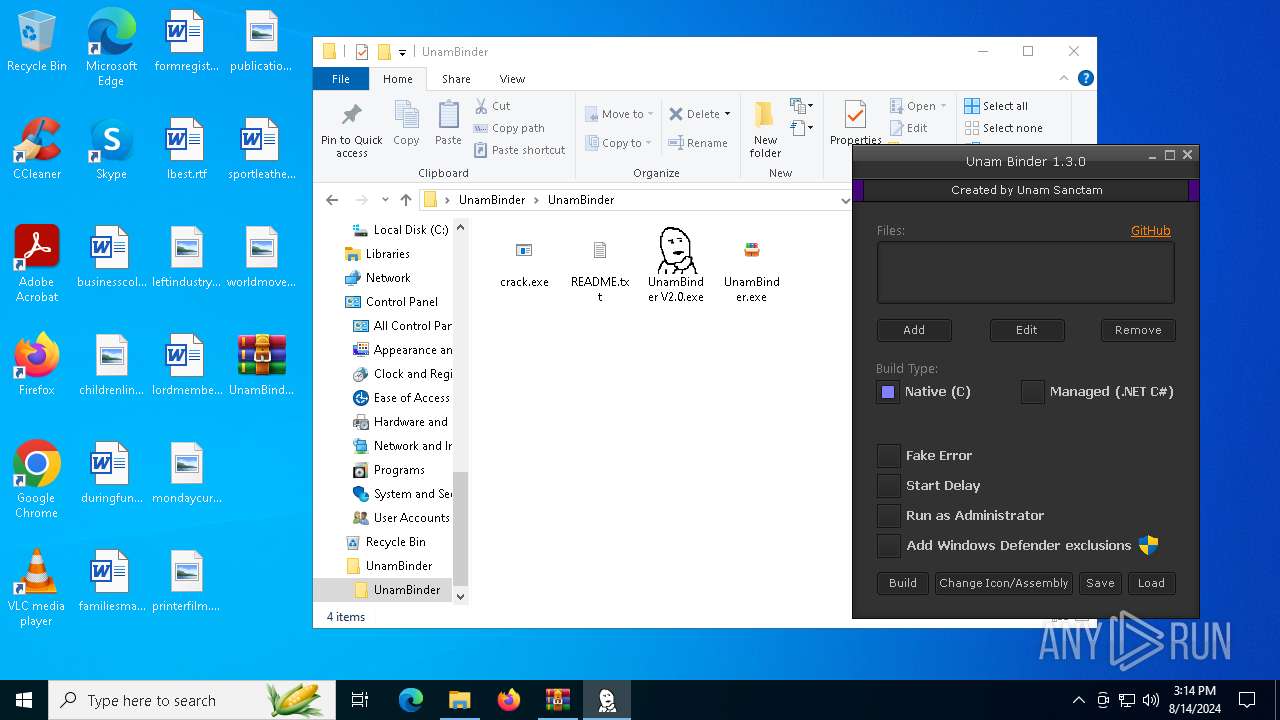Click the New folder icon
The height and width of the screenshot is (720, 1280).
pyautogui.click(x=765, y=114)
